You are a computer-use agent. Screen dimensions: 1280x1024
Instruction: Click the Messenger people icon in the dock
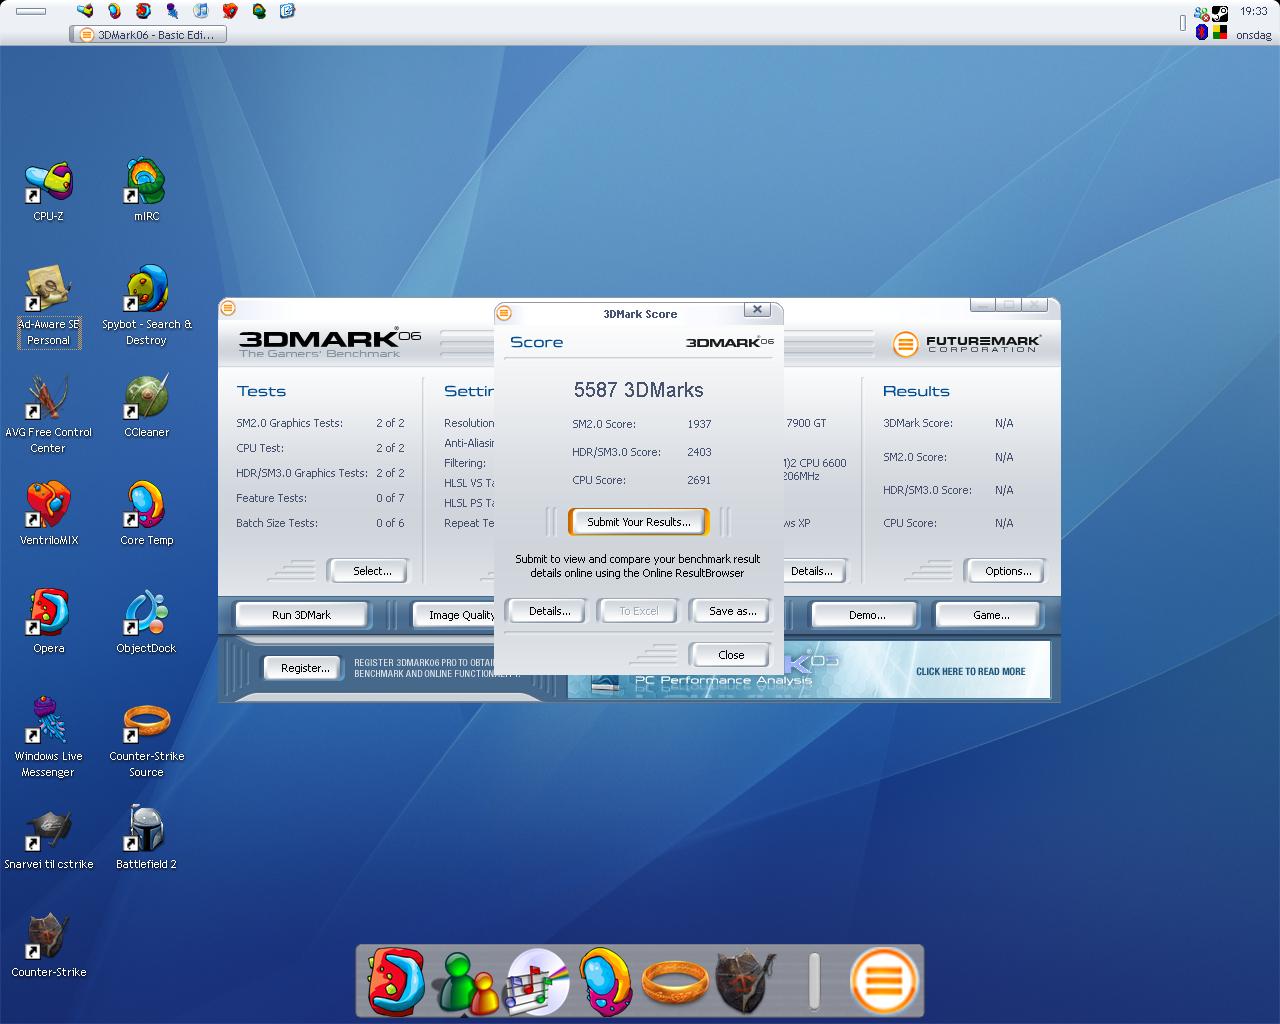coord(469,983)
